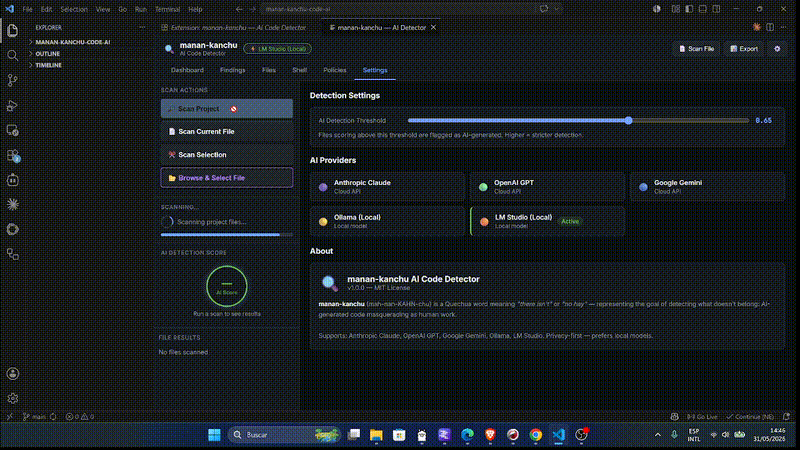The height and width of the screenshot is (450, 800).
Task: Click the manan-kanchu settings gear button
Action: 777,49
